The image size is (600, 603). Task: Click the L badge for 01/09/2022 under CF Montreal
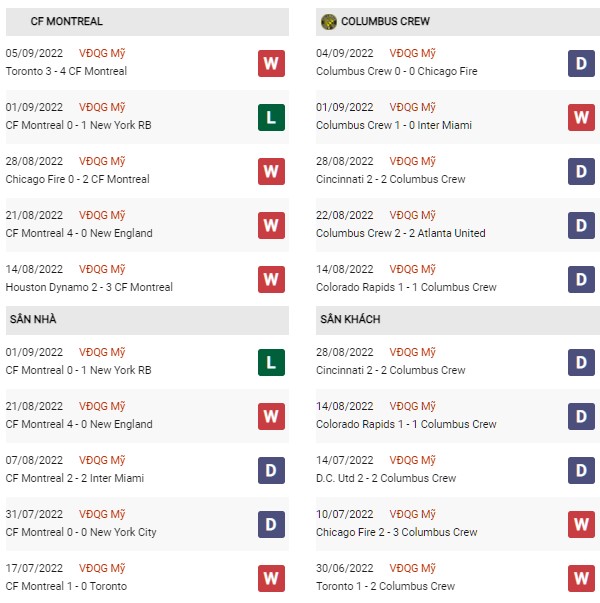click(x=271, y=117)
